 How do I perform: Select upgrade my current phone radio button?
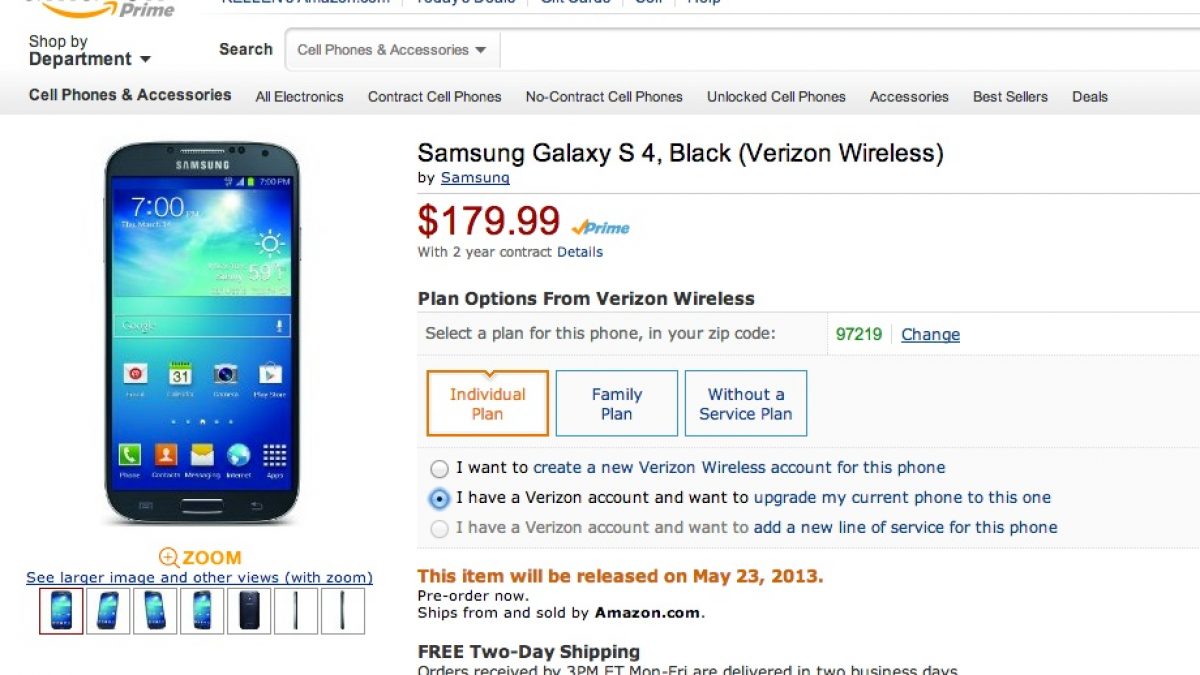440,498
